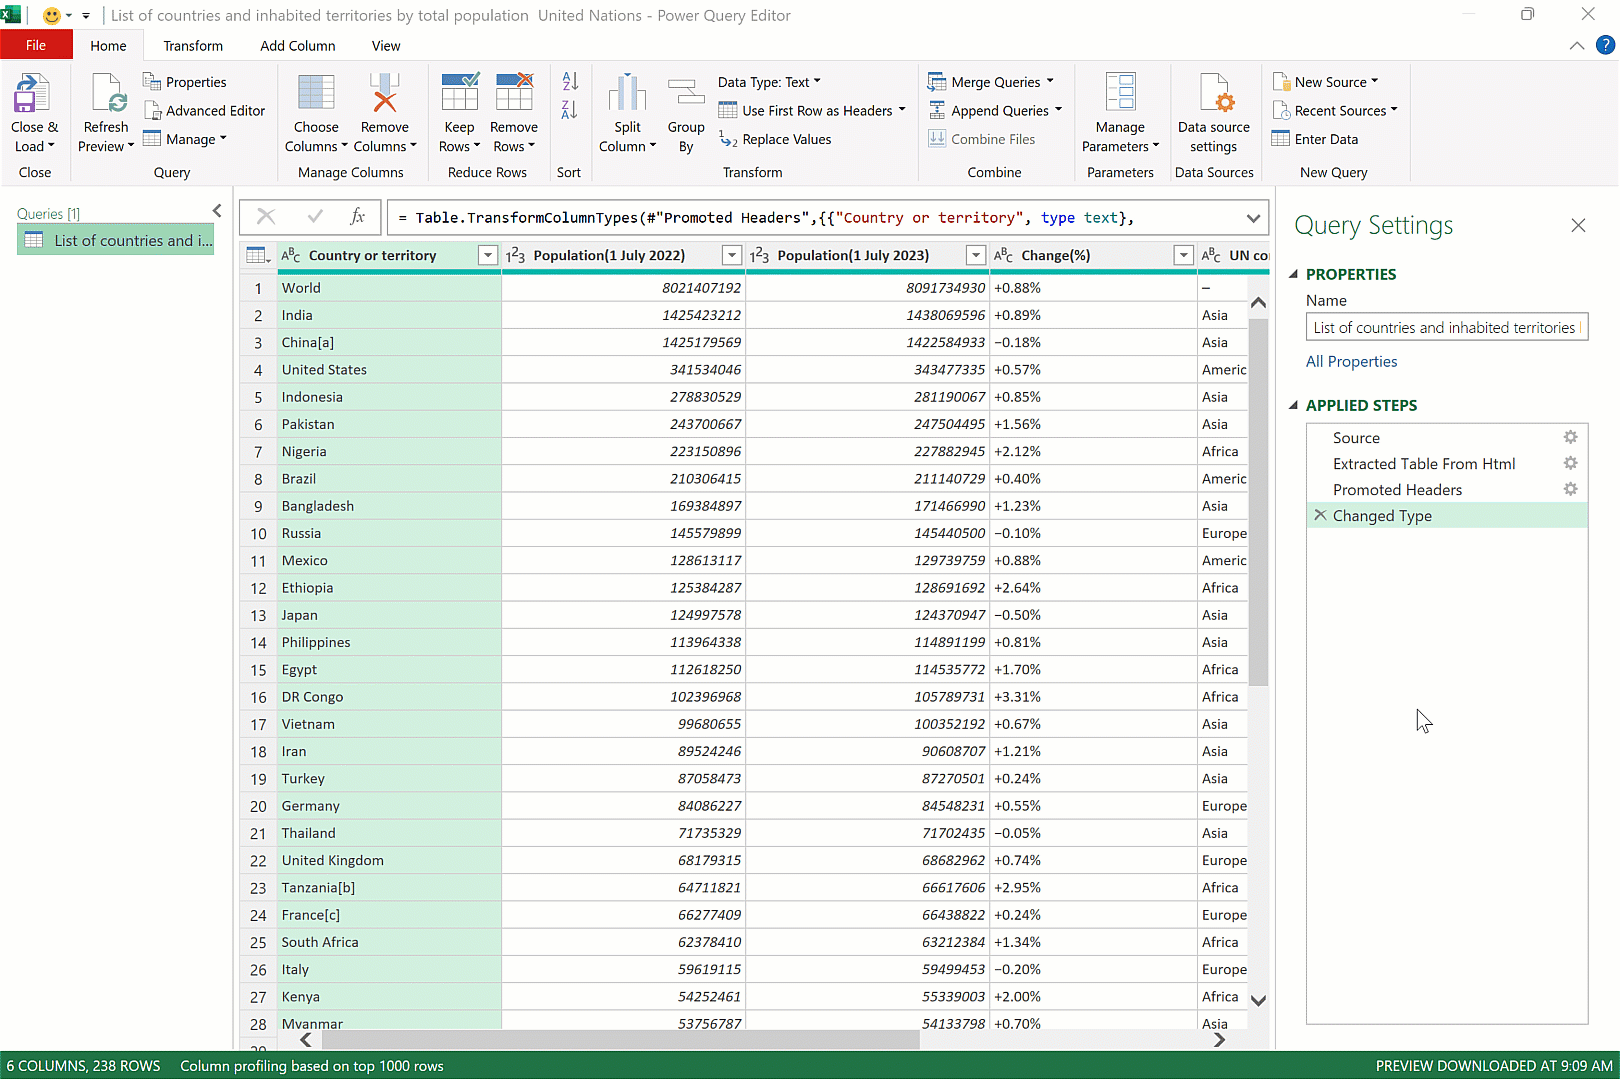Click the gear icon beside Source step
Image resolution: width=1620 pixels, height=1080 pixels.
1570,438
